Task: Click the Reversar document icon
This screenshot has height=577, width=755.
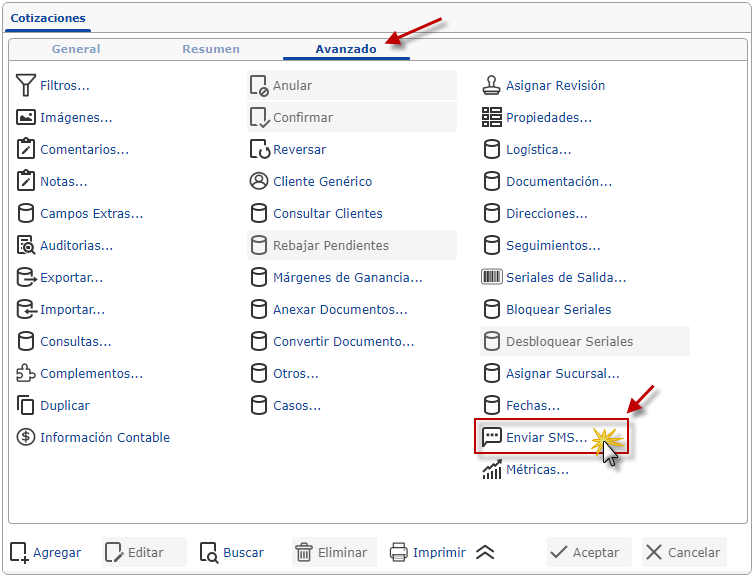Action: coord(260,149)
